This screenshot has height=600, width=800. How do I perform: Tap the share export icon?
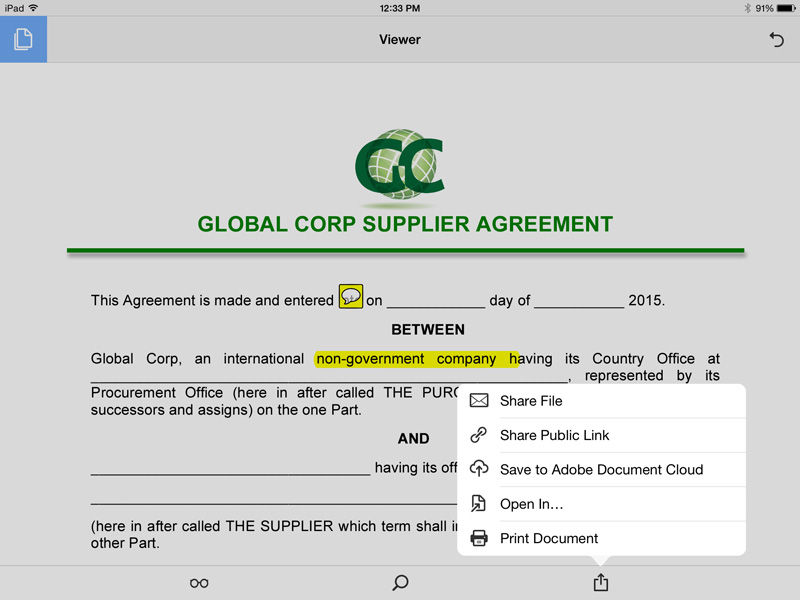pos(601,582)
